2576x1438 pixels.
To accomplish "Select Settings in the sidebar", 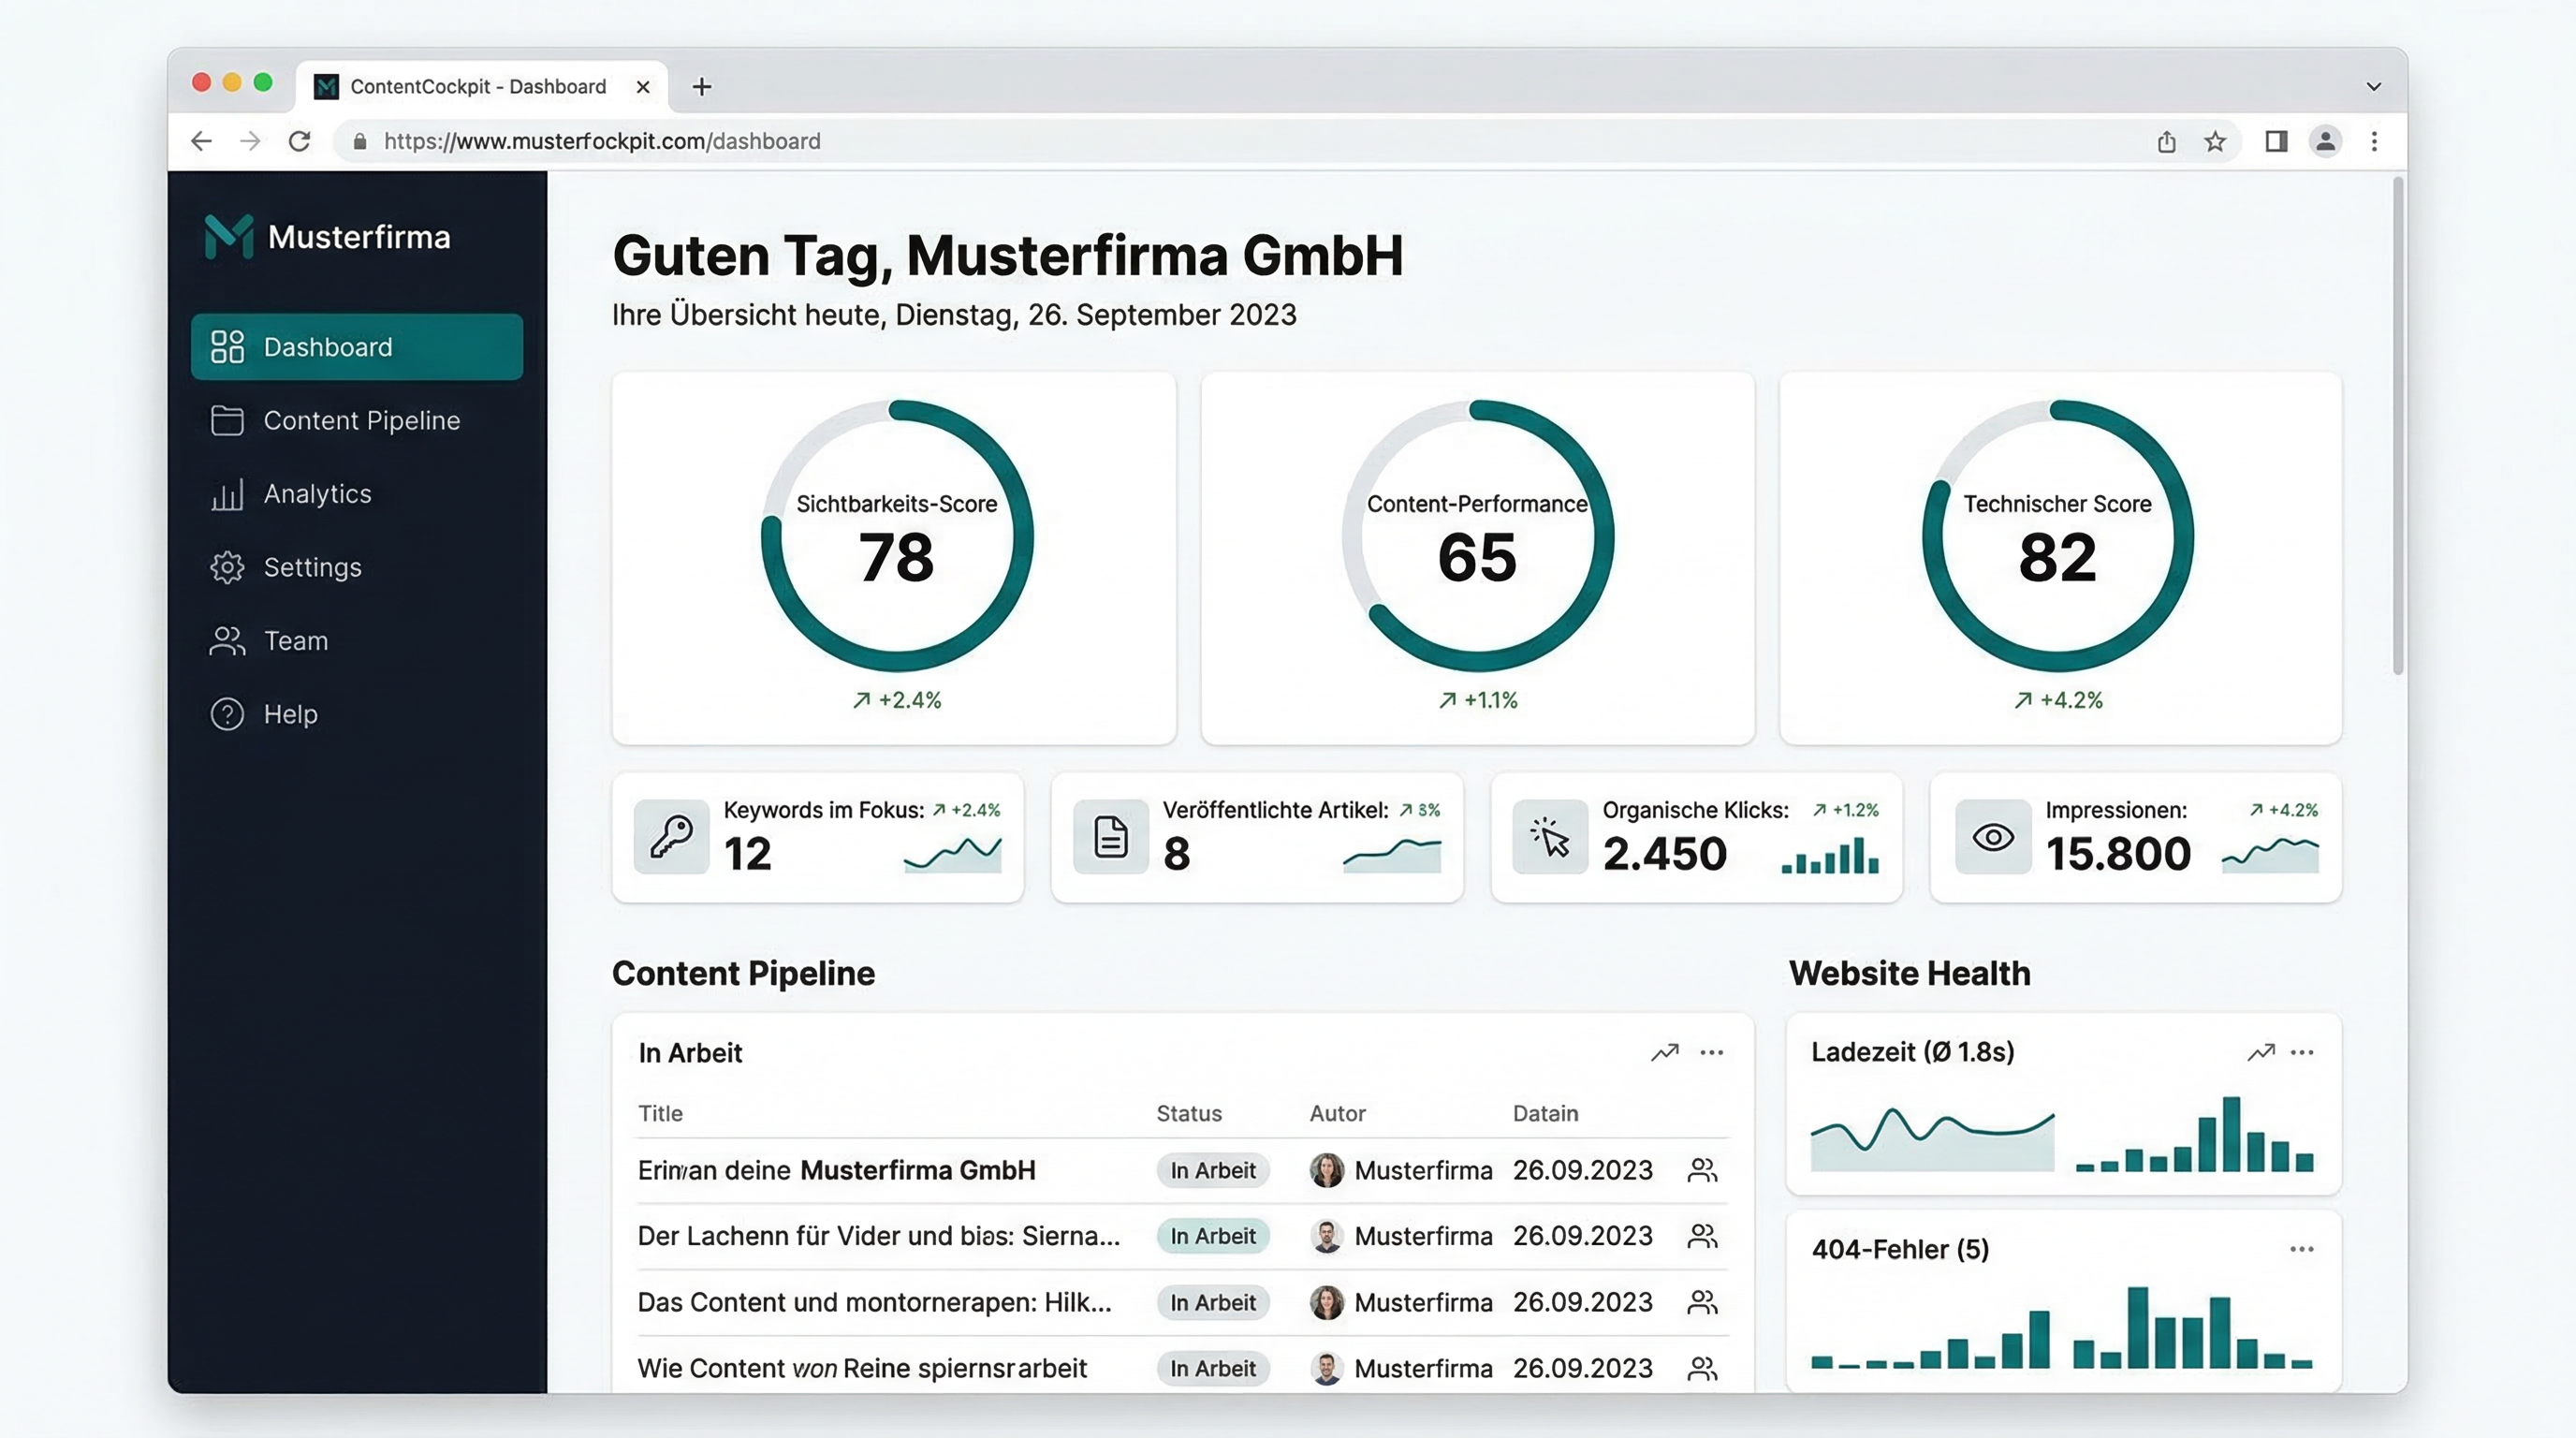I will pyautogui.click(x=311, y=566).
